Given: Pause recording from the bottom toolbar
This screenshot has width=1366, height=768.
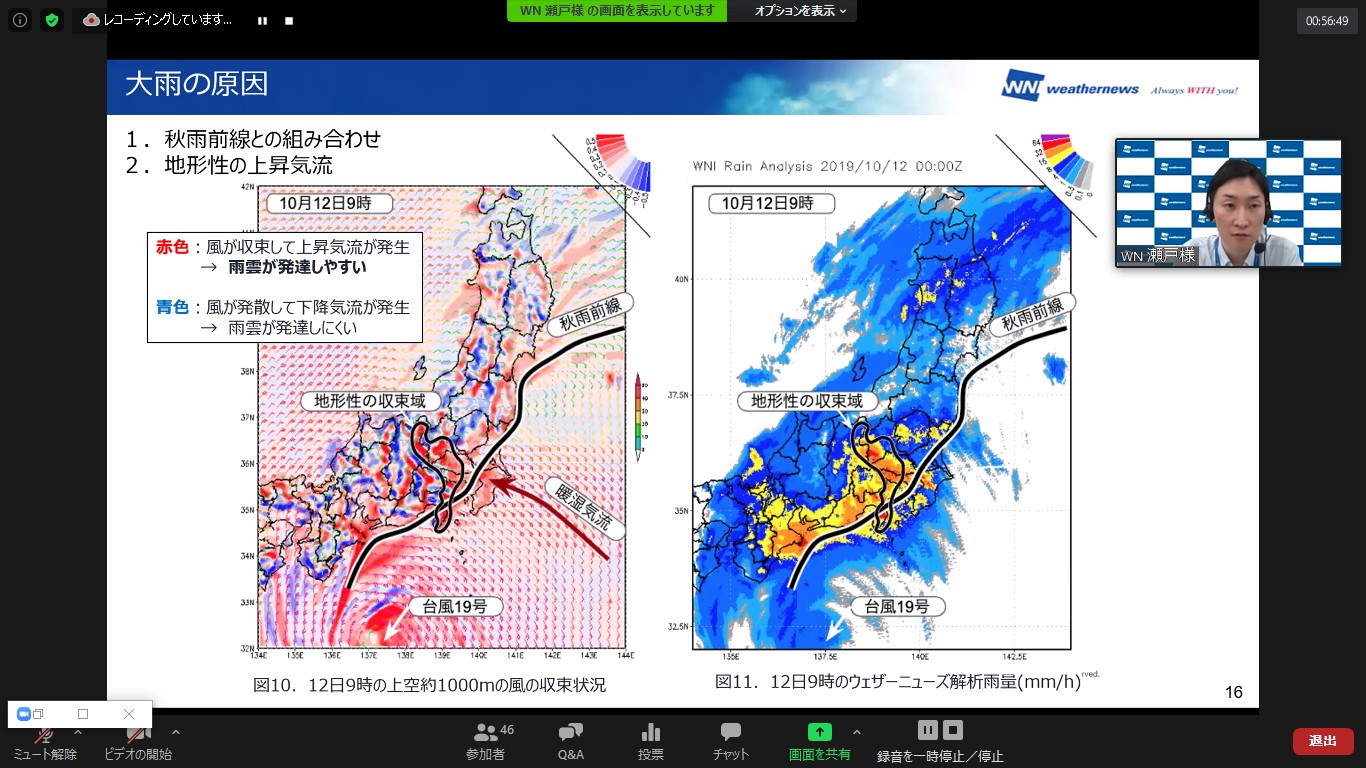Looking at the screenshot, I should (x=928, y=730).
